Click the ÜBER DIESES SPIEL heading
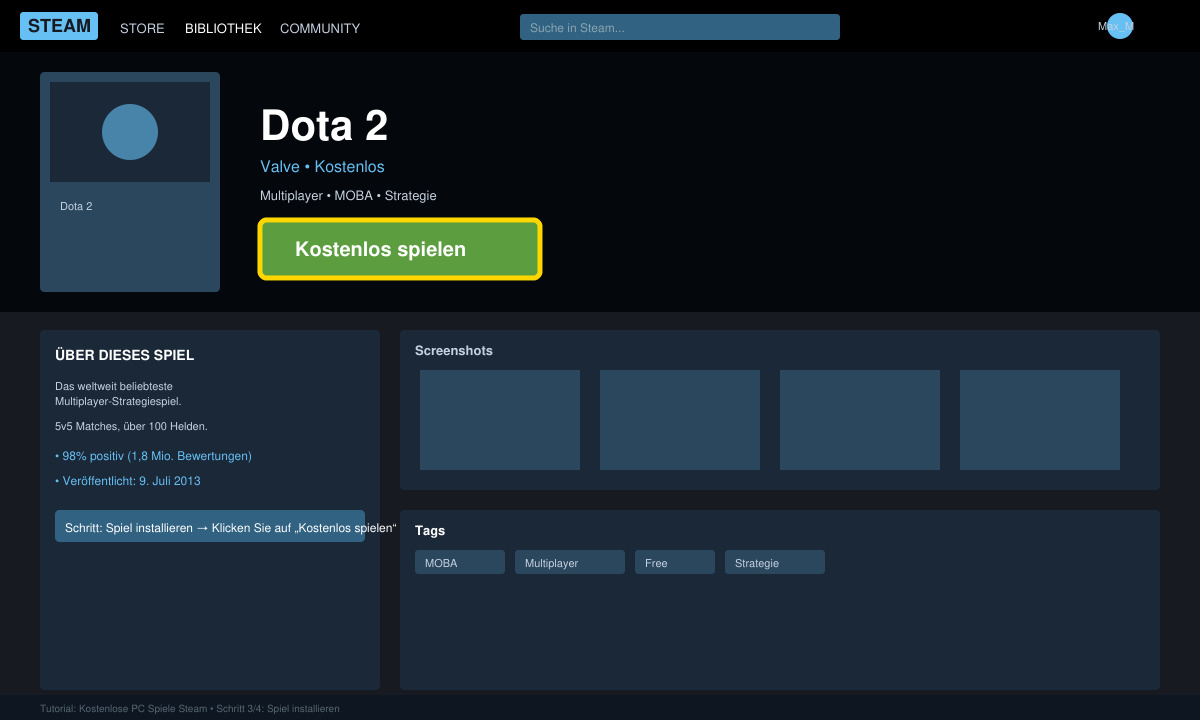Screen dimensions: 1200x720 (124, 355)
